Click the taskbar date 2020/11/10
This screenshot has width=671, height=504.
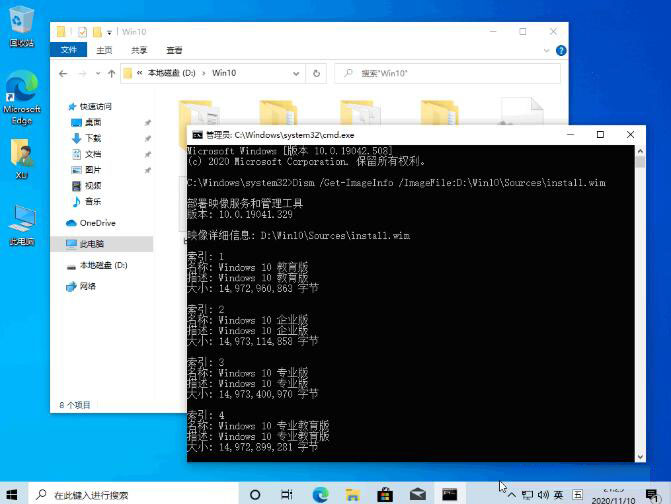pyautogui.click(x=613, y=500)
